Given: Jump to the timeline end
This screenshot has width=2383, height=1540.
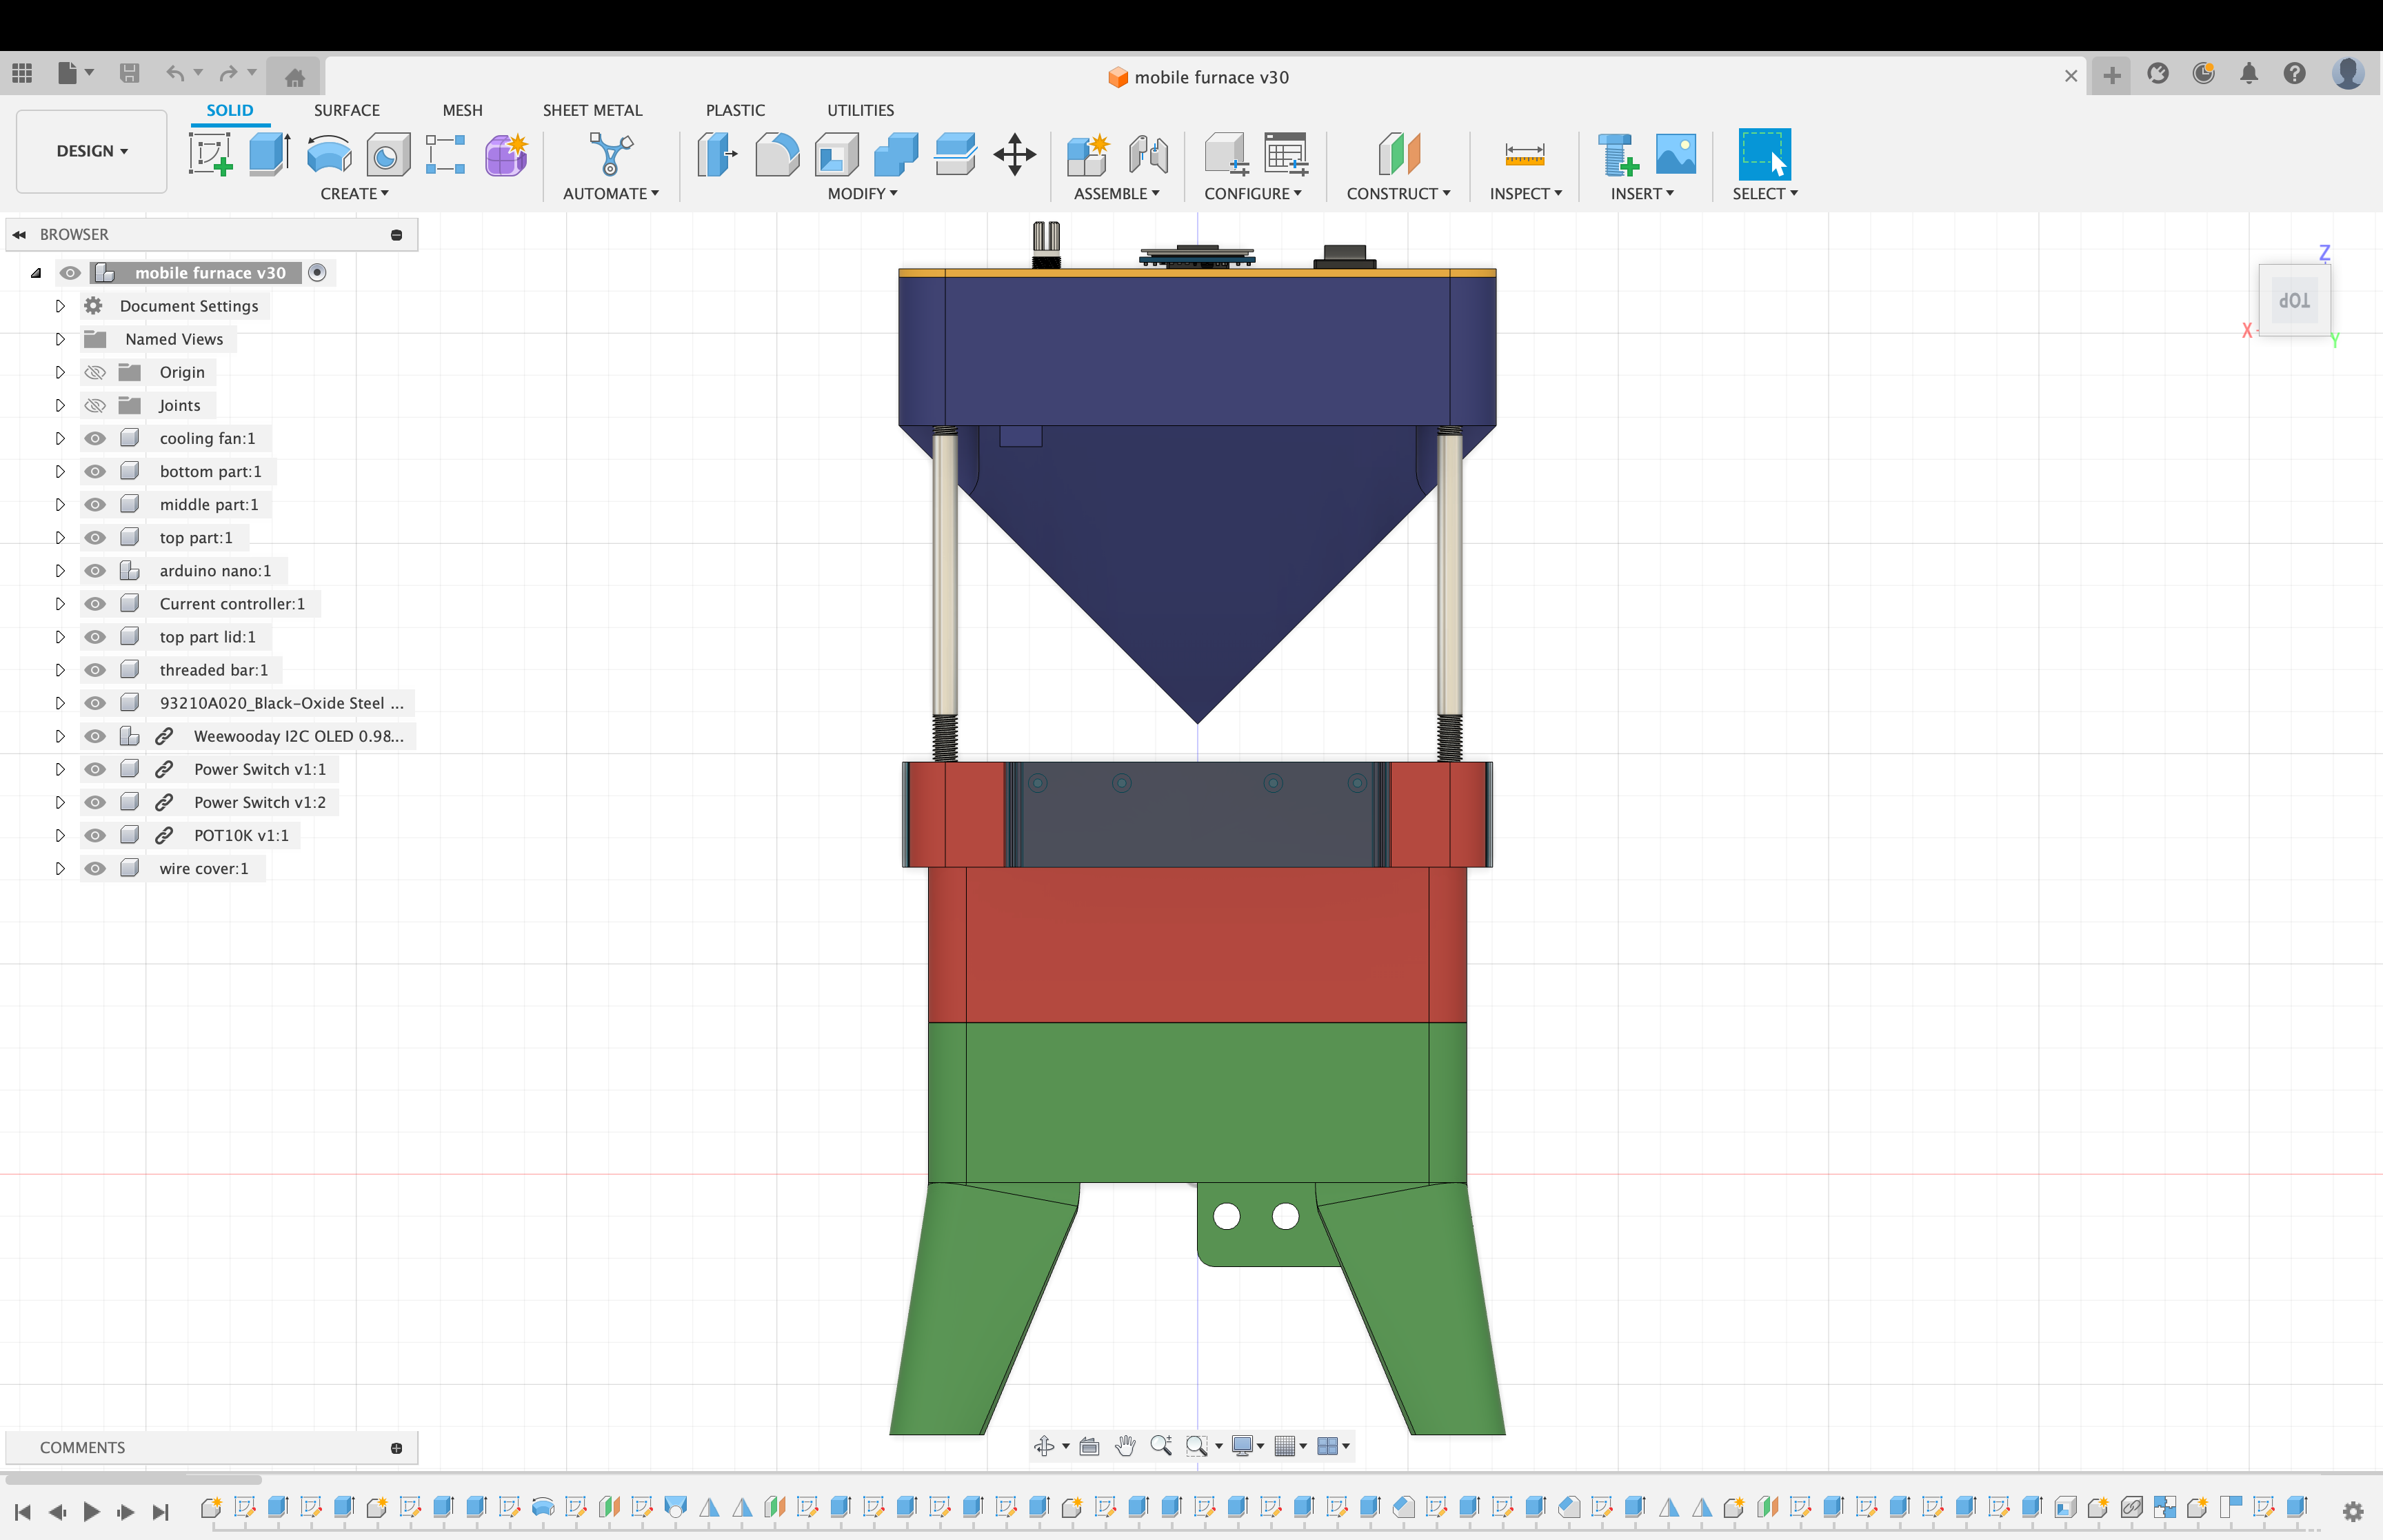Looking at the screenshot, I should 160,1511.
